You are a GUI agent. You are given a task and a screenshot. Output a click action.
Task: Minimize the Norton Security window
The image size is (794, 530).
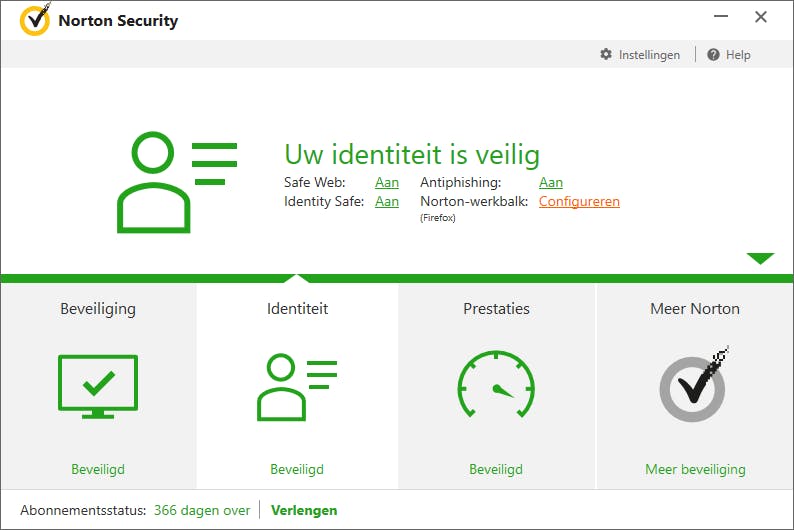point(722,17)
